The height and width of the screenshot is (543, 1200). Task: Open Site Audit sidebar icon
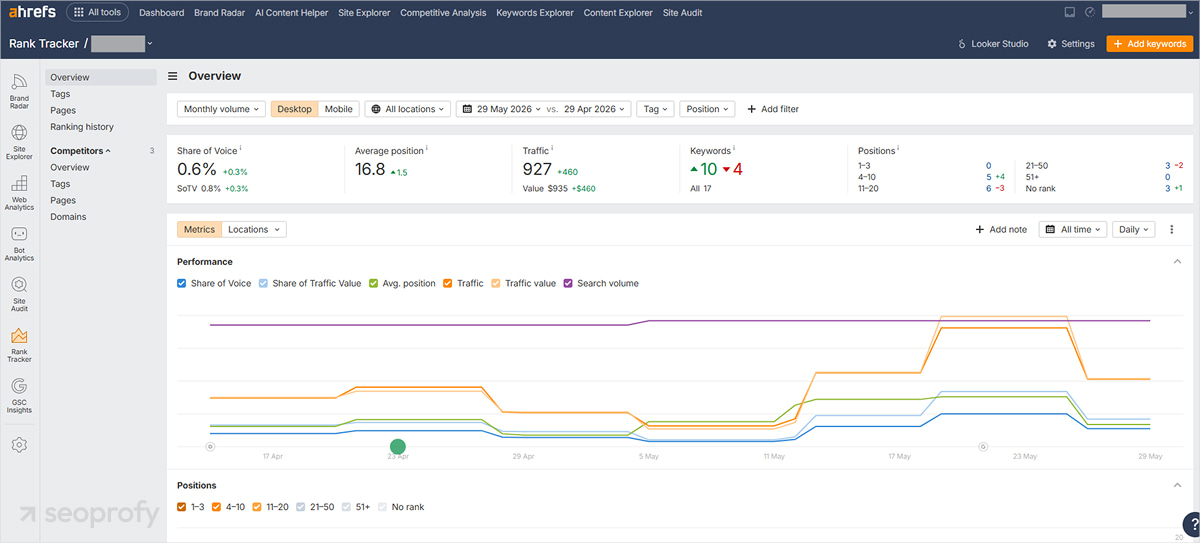click(x=19, y=295)
